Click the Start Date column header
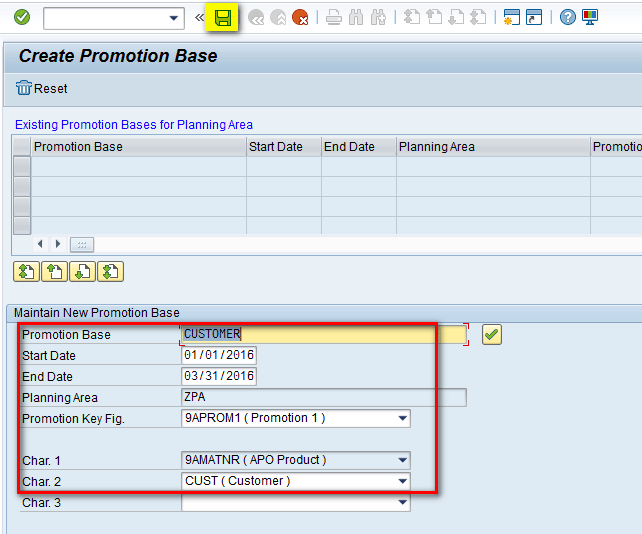Screen dimensions: 642x534 coord(275,147)
